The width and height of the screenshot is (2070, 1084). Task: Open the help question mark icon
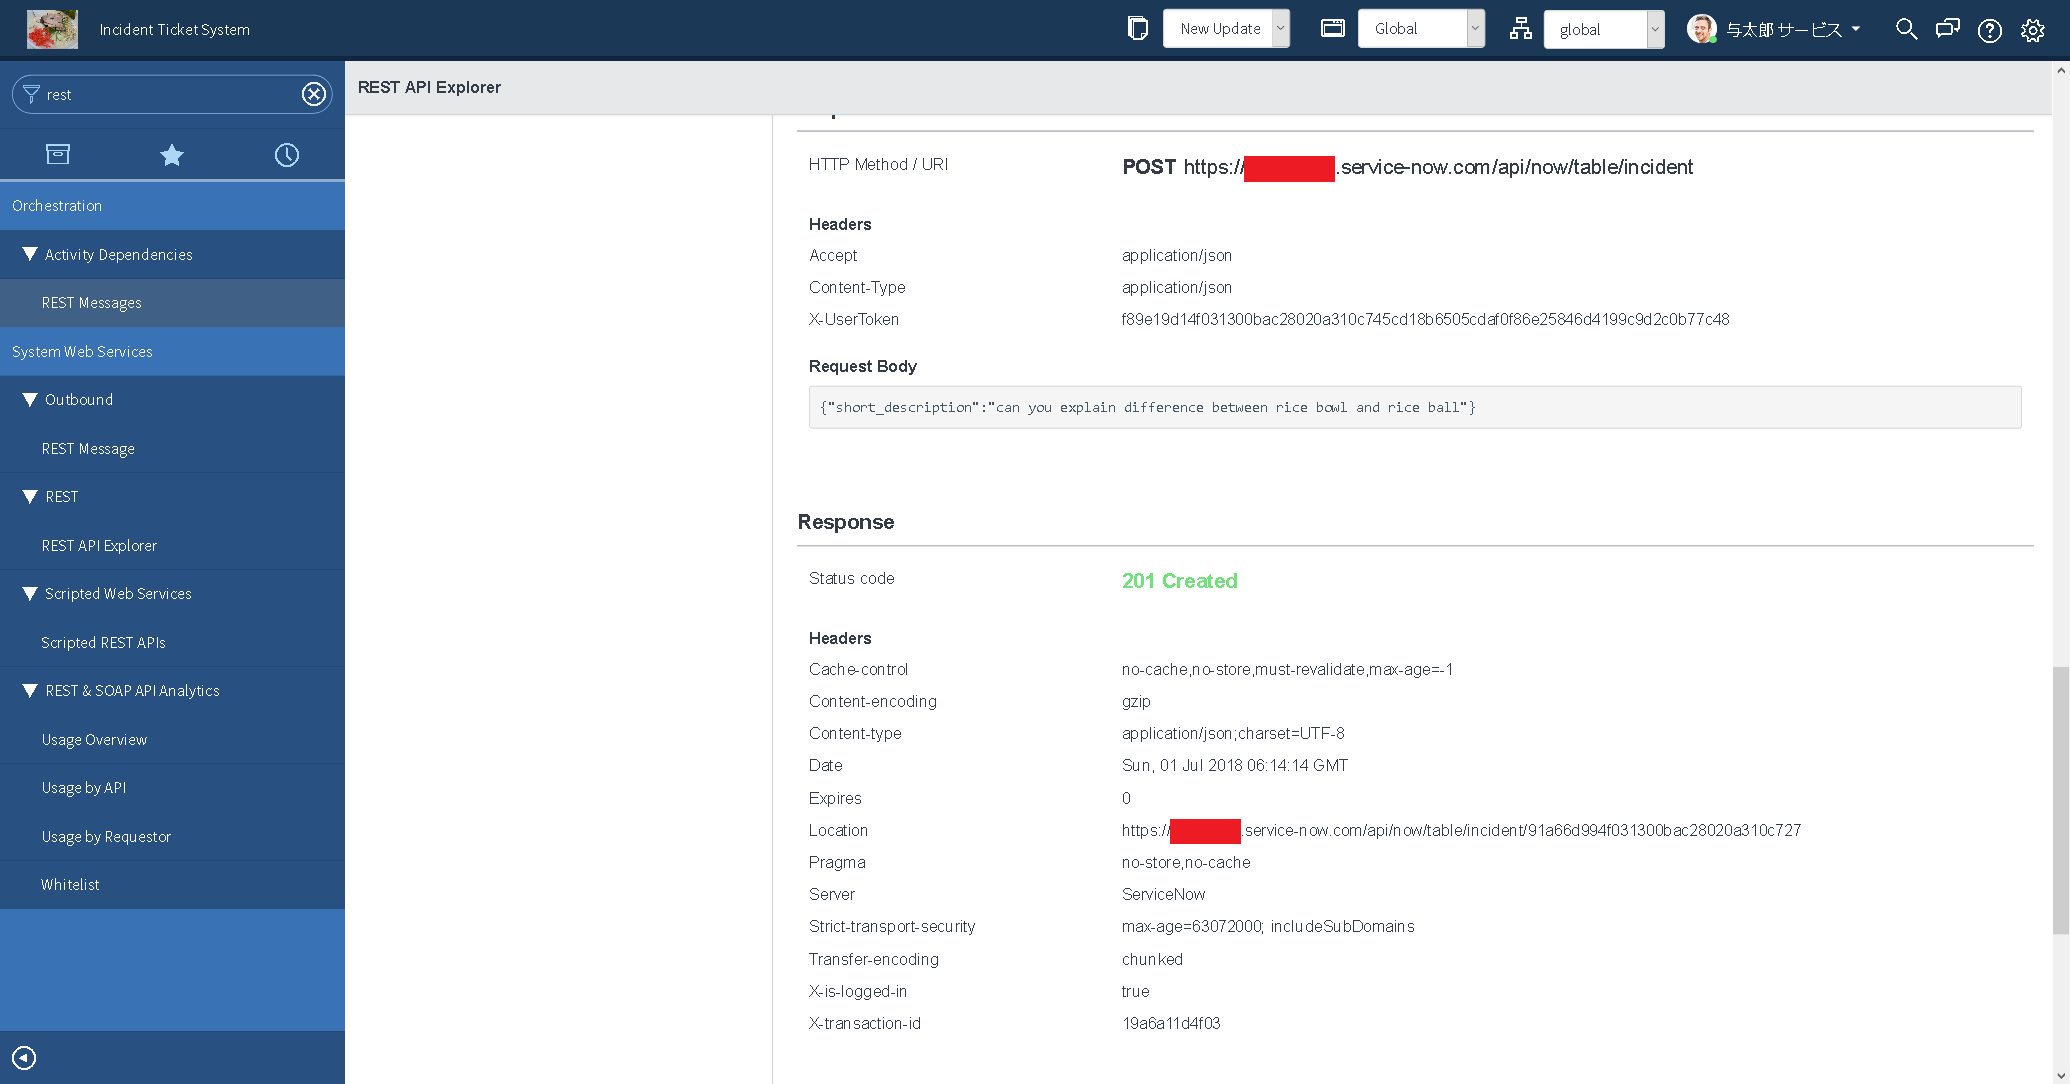pos(1989,30)
